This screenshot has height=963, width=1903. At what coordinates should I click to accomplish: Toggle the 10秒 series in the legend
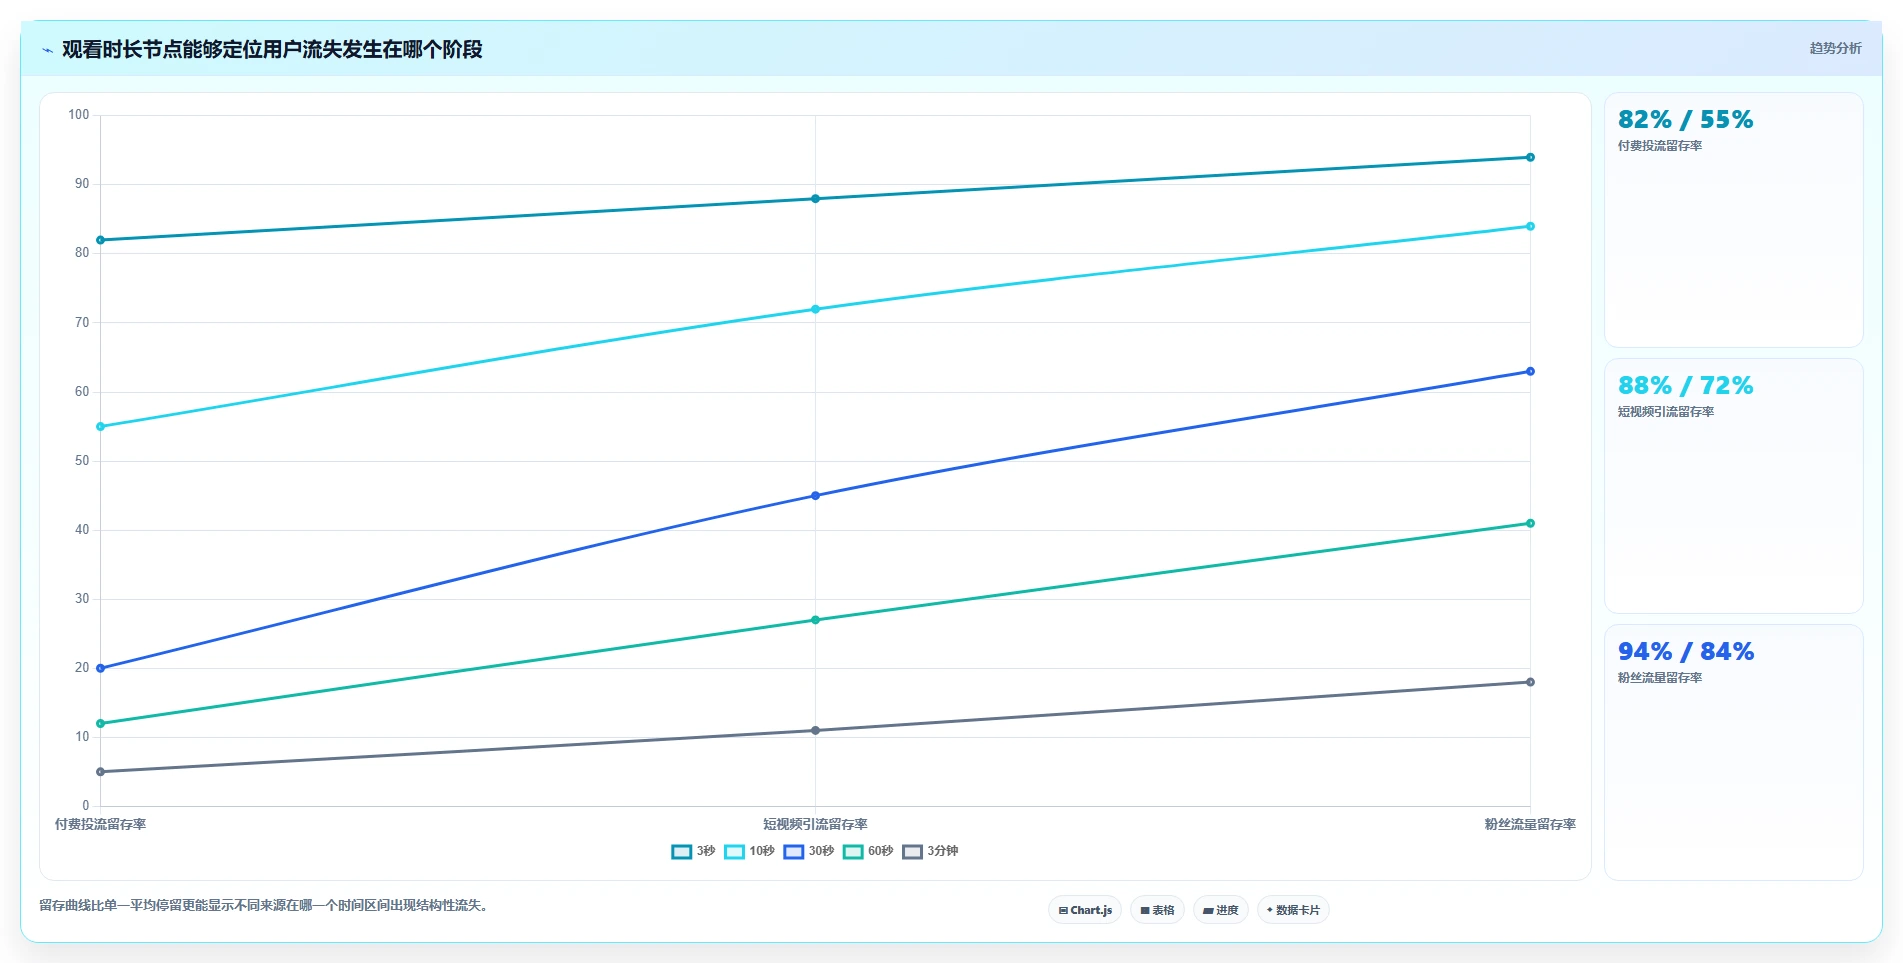pos(749,851)
